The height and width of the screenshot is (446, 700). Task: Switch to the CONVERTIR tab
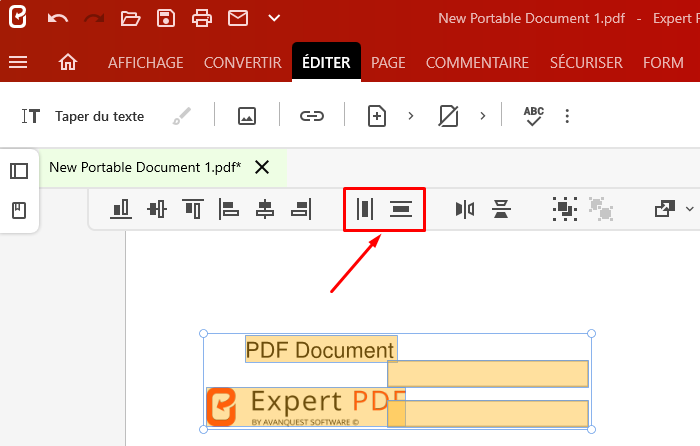243,63
